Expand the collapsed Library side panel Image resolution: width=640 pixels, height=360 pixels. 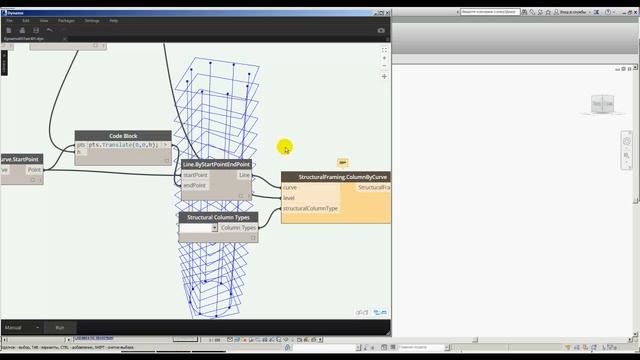click(x=4, y=62)
